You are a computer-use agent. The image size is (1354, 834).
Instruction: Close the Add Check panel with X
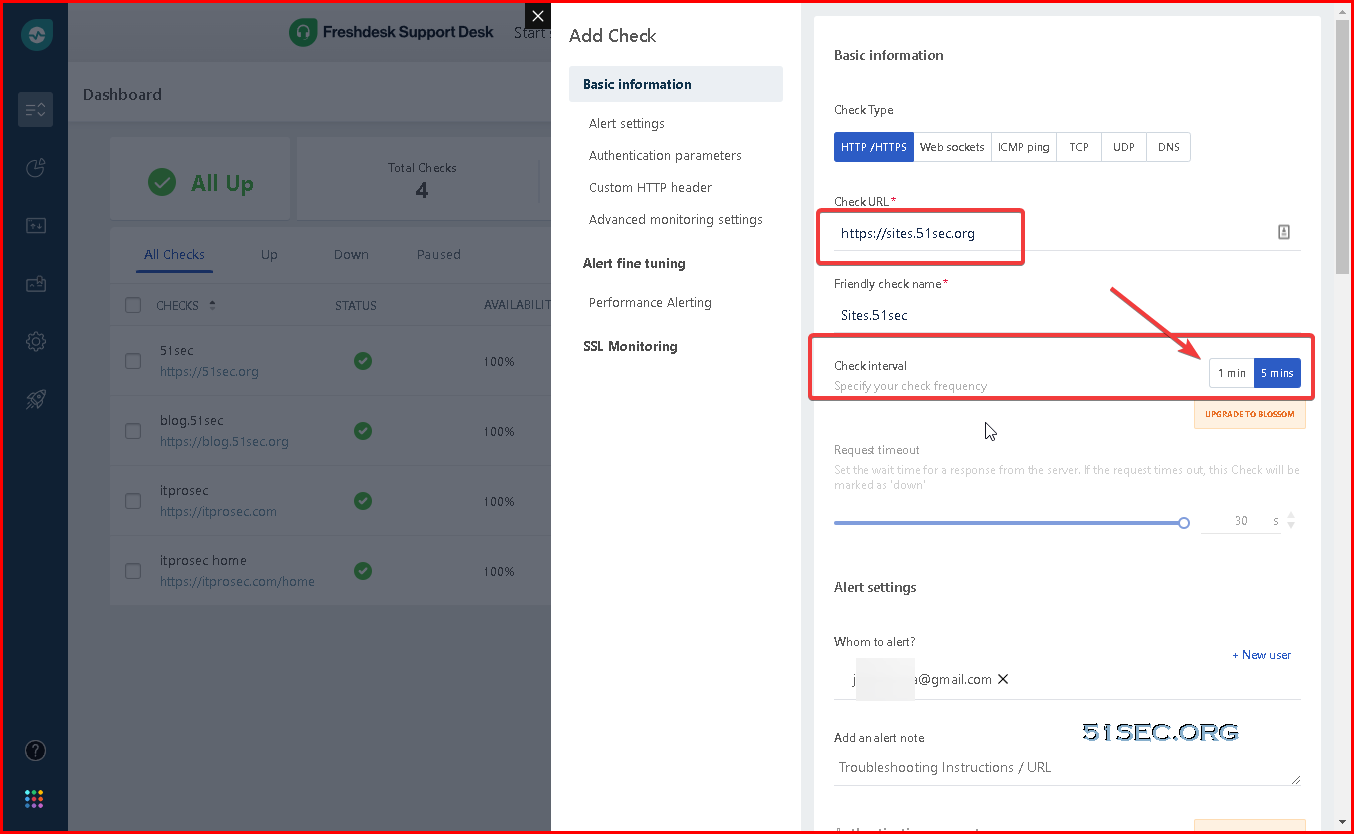coord(538,16)
